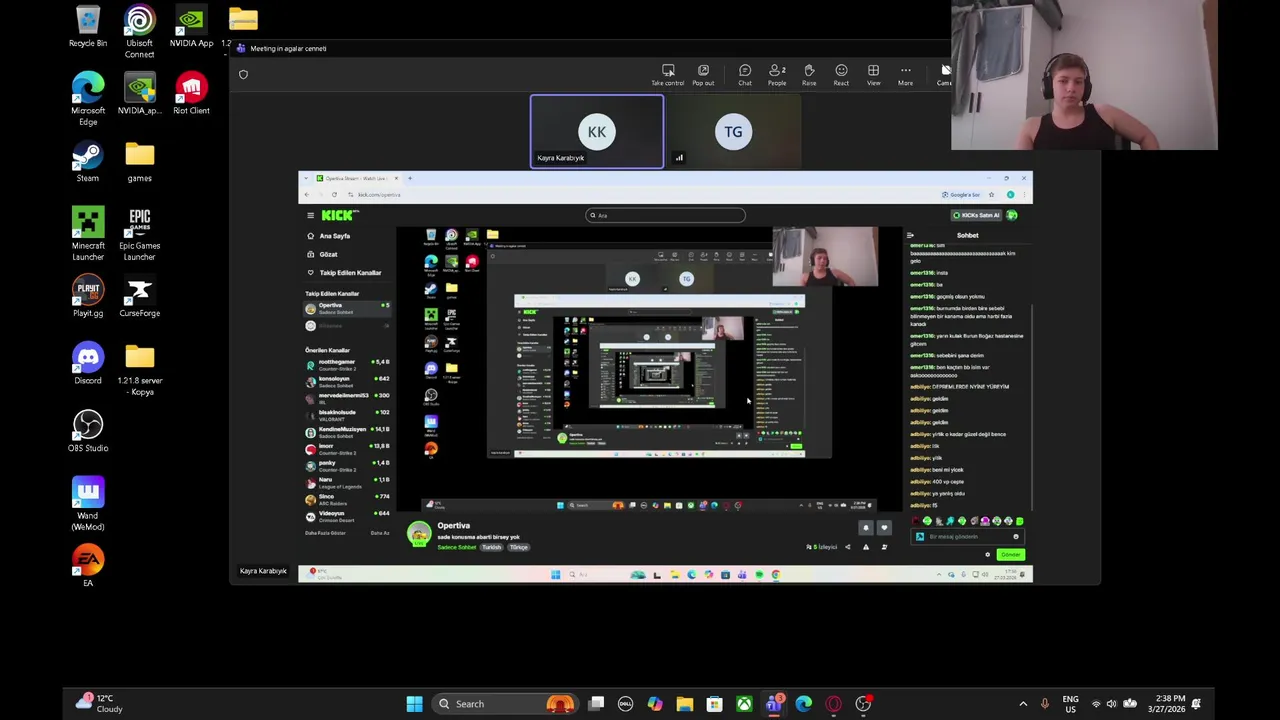Open EA desktop icon
Image resolution: width=1280 pixels, height=720 pixels.
pyautogui.click(x=88, y=566)
